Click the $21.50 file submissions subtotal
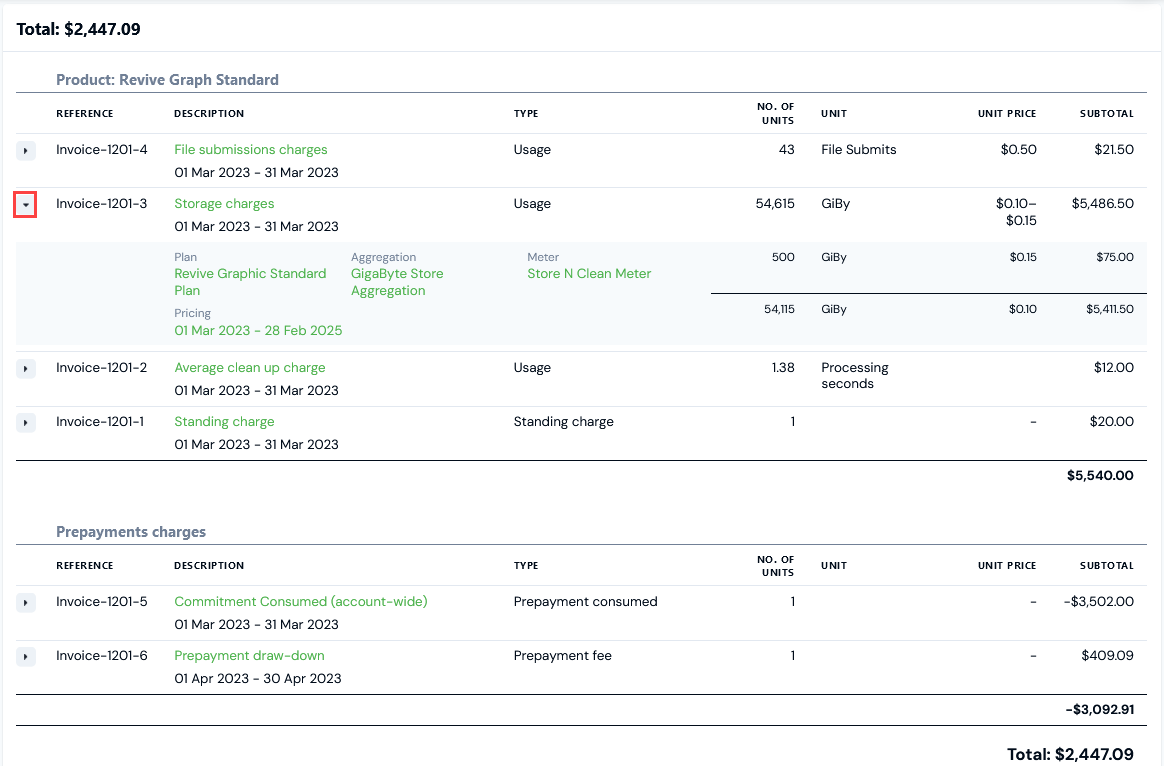The height and width of the screenshot is (766, 1164). [x=1114, y=149]
